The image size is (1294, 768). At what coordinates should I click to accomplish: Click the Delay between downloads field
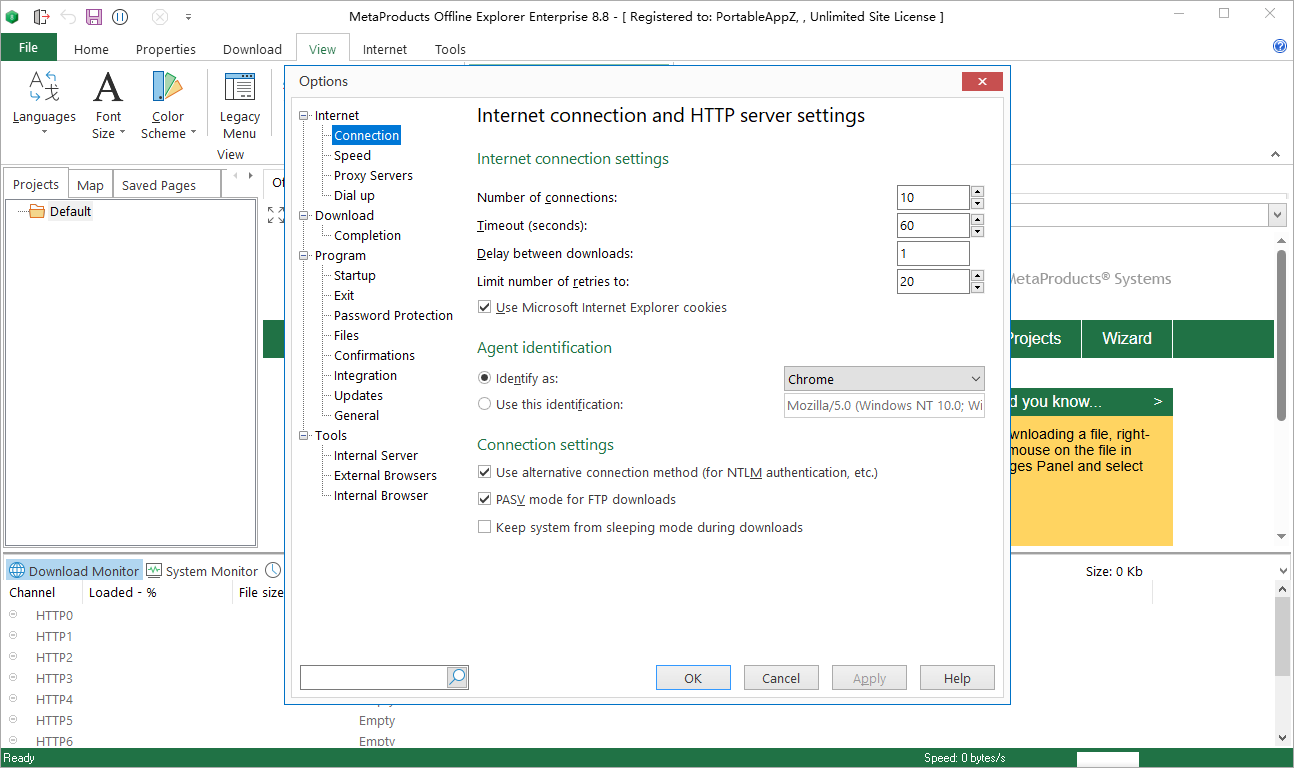932,254
